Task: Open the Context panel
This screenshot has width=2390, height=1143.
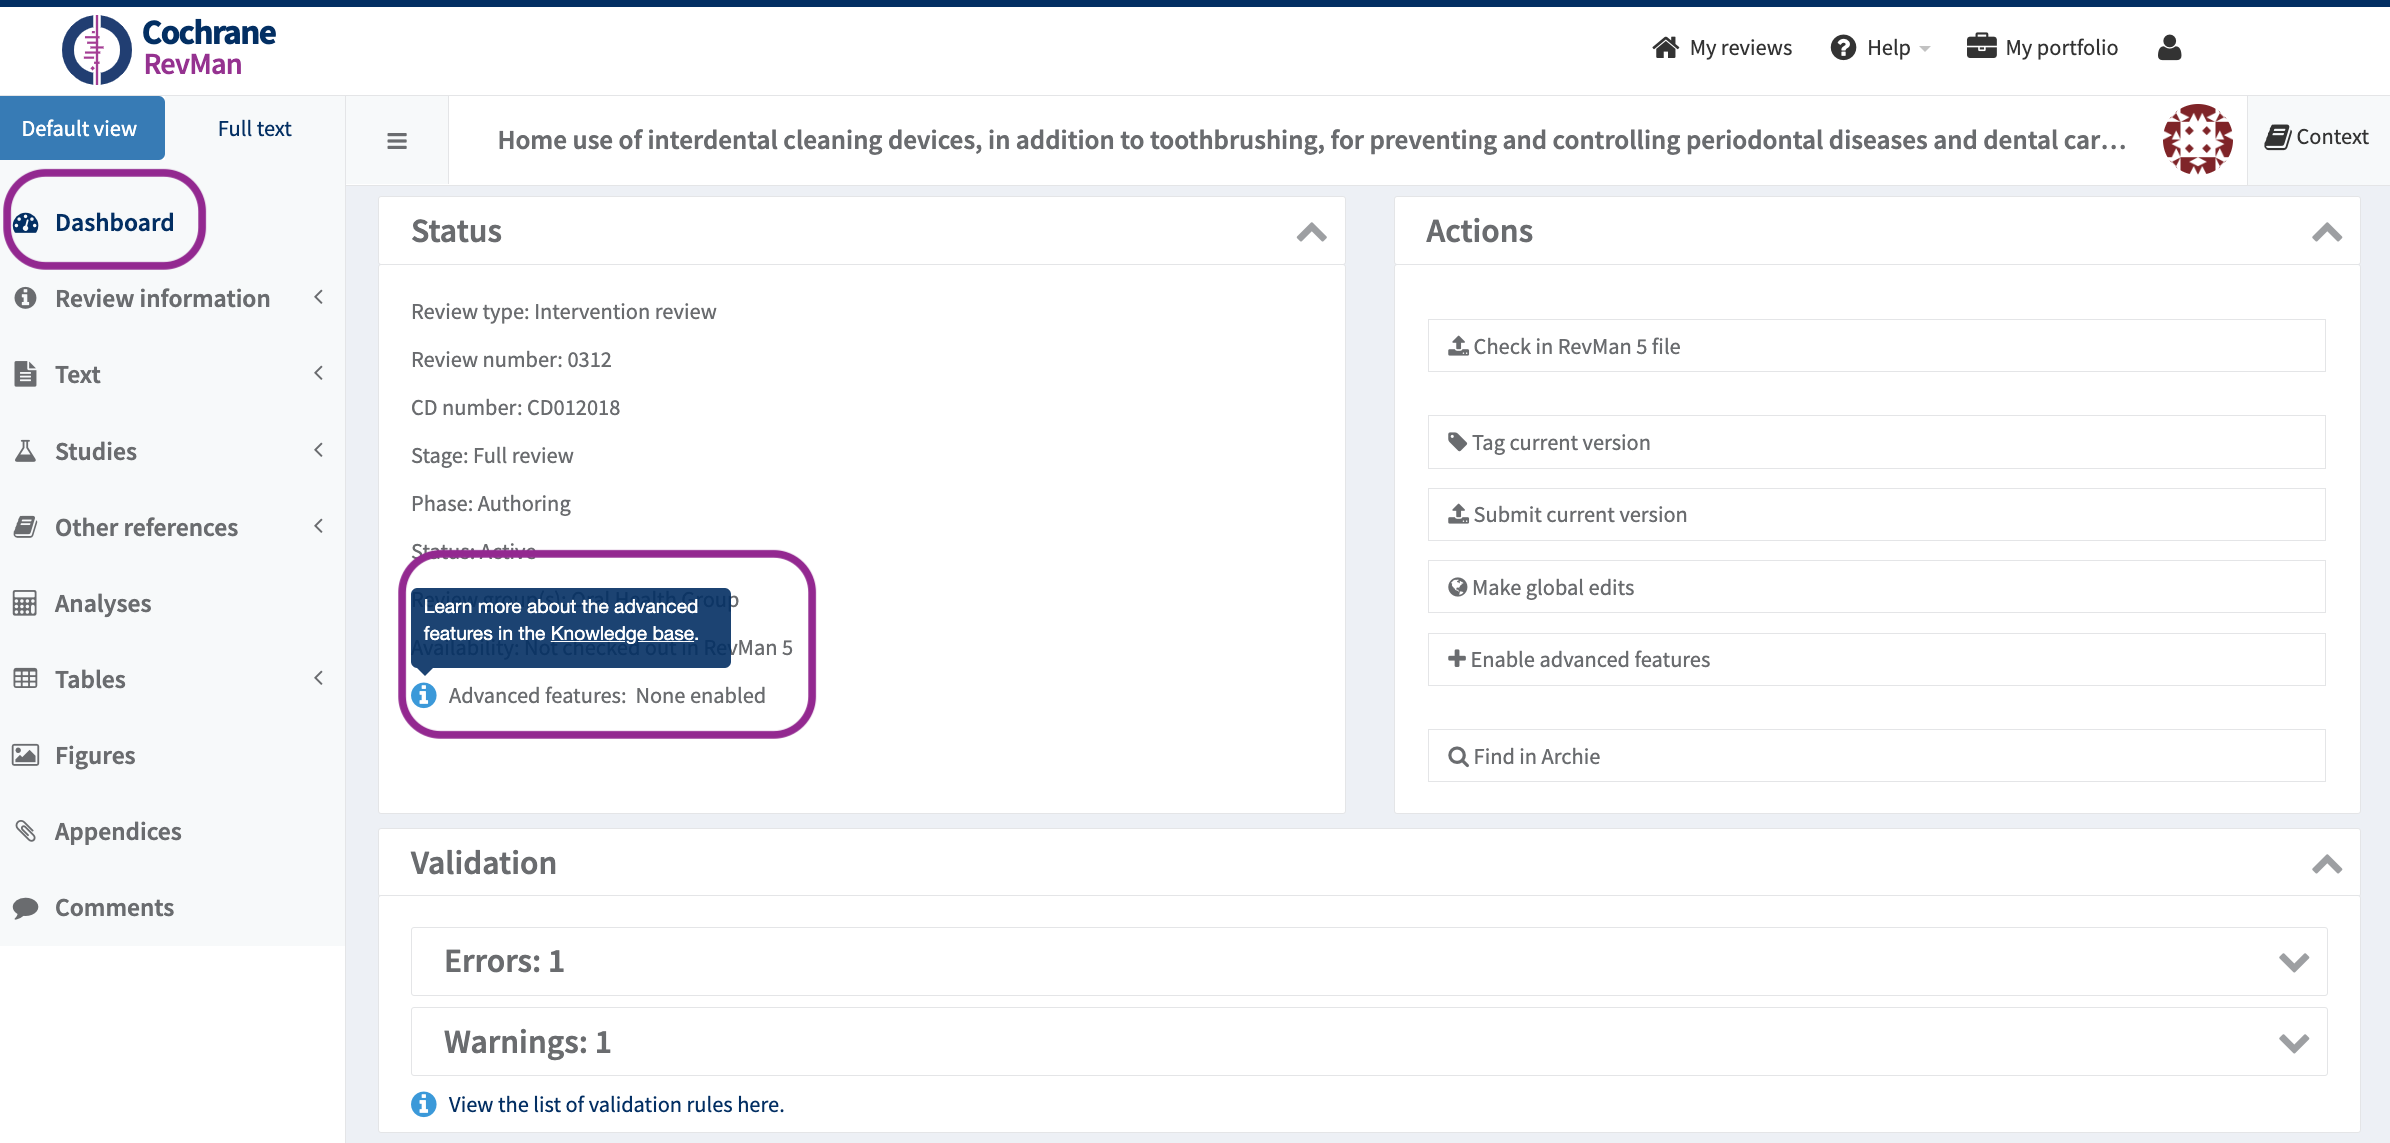Action: point(2317,137)
